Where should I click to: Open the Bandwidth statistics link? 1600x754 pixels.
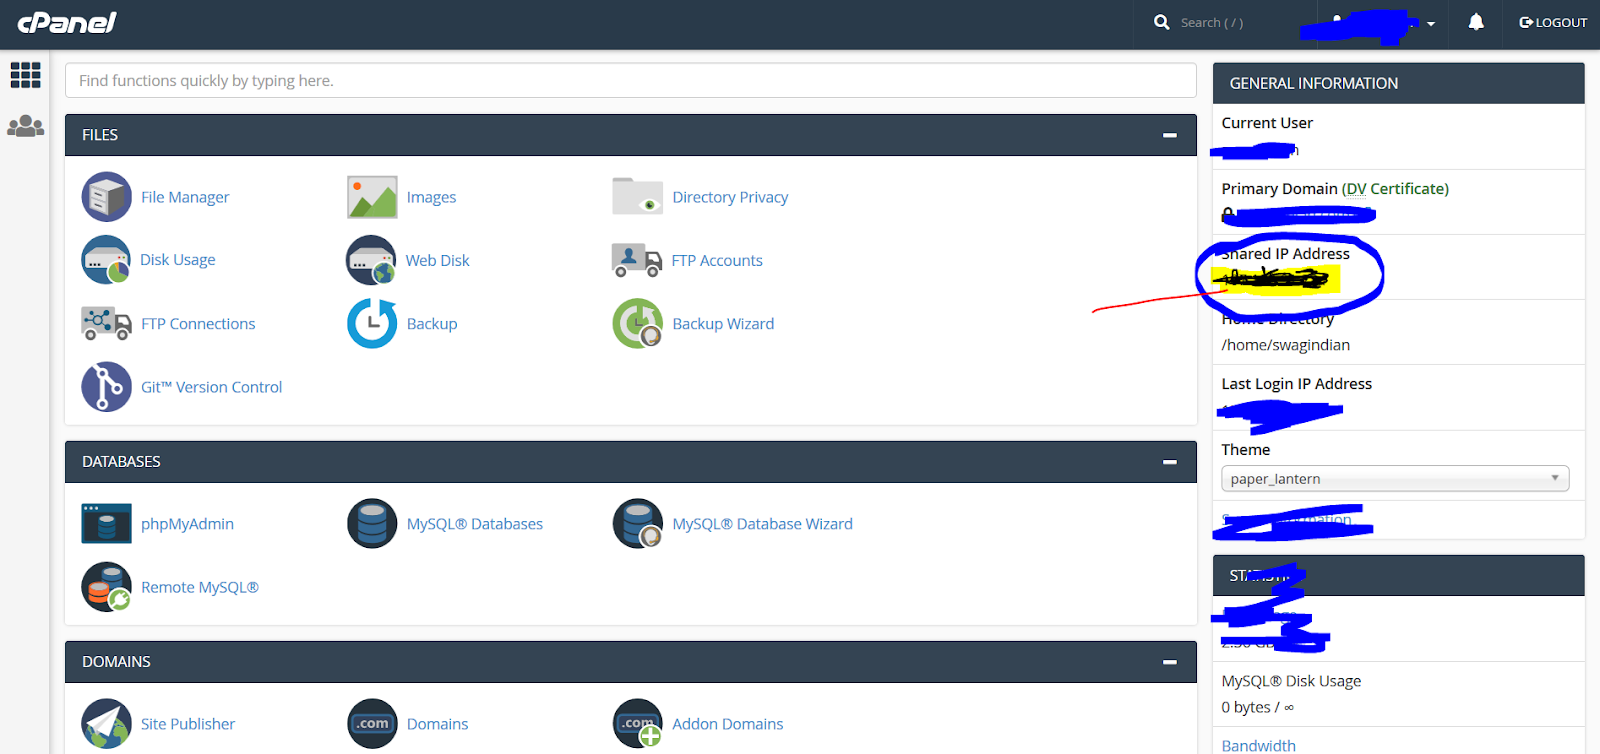(1258, 745)
